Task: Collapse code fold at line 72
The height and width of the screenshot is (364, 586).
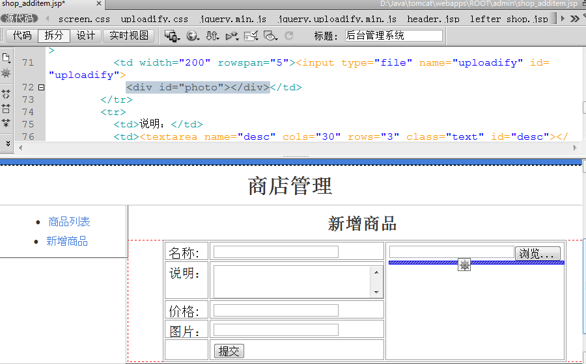Action: 41,87
